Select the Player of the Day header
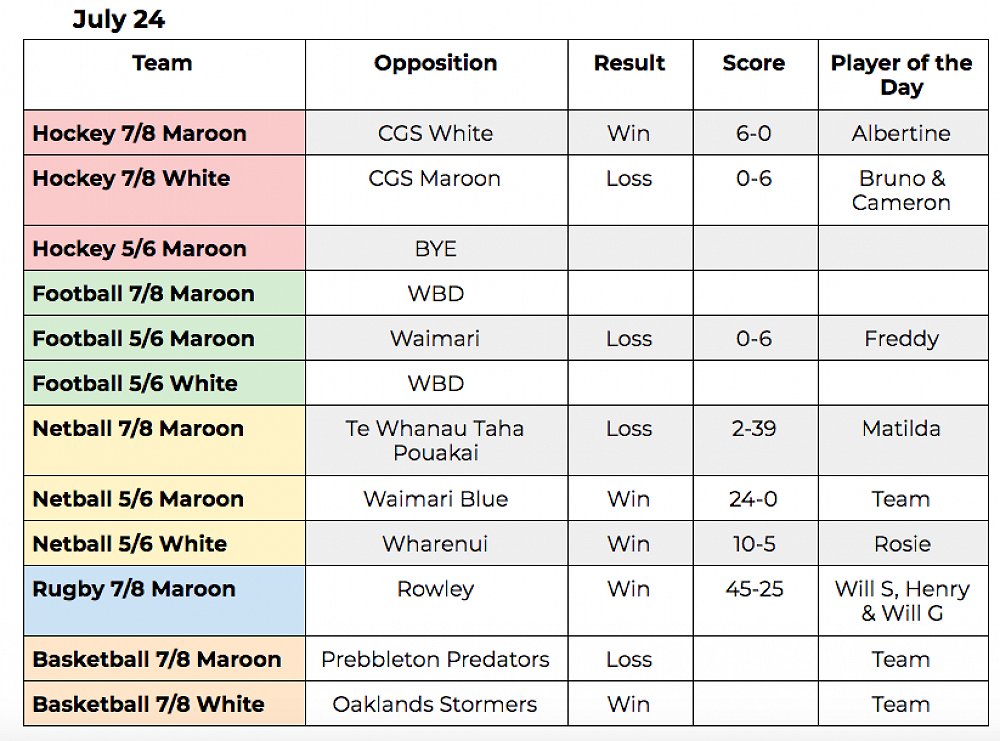The image size is (1000, 741). click(x=901, y=75)
